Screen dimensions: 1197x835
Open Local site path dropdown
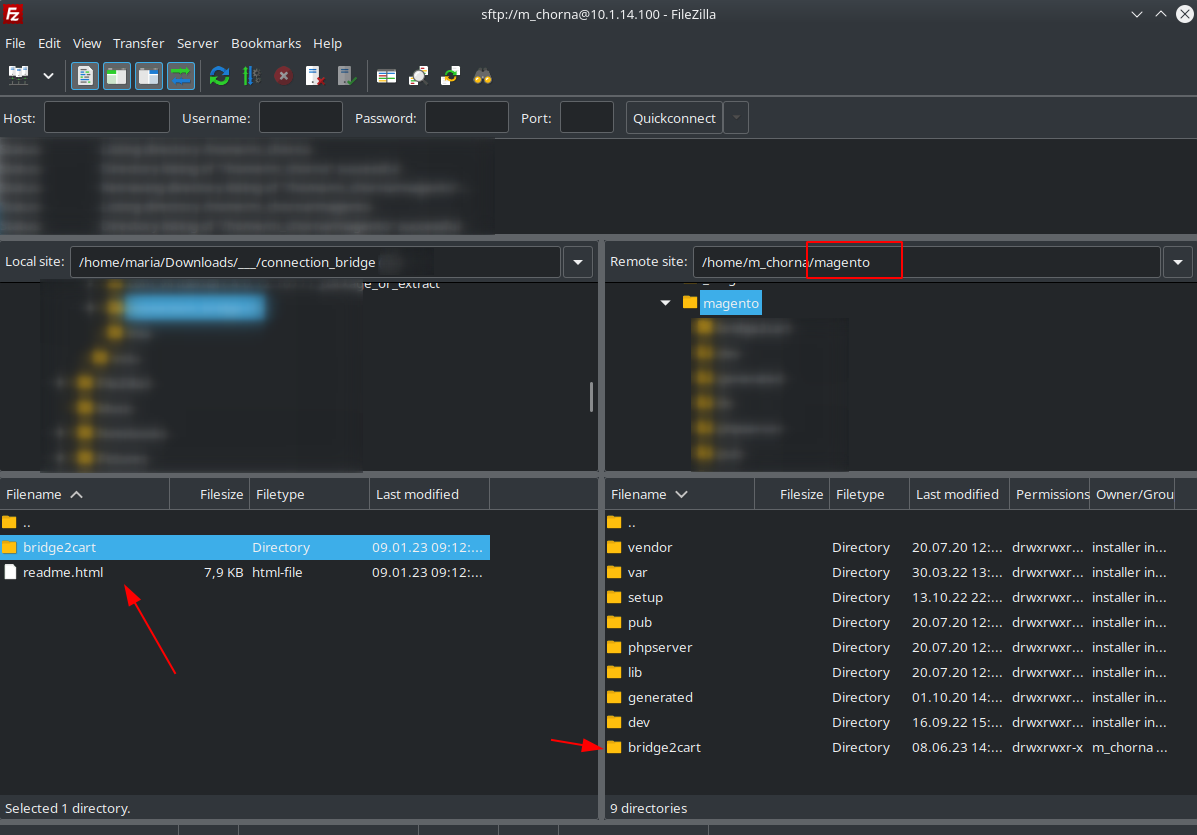(x=578, y=262)
